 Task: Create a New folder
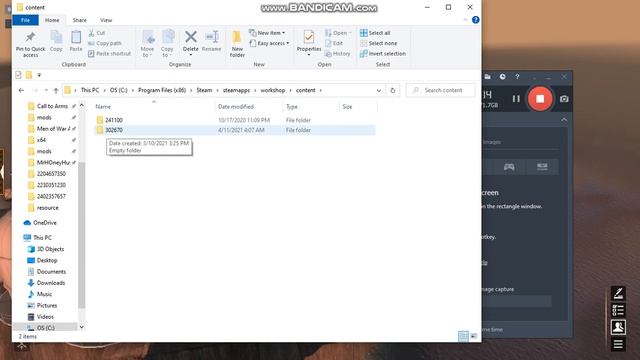[237, 44]
